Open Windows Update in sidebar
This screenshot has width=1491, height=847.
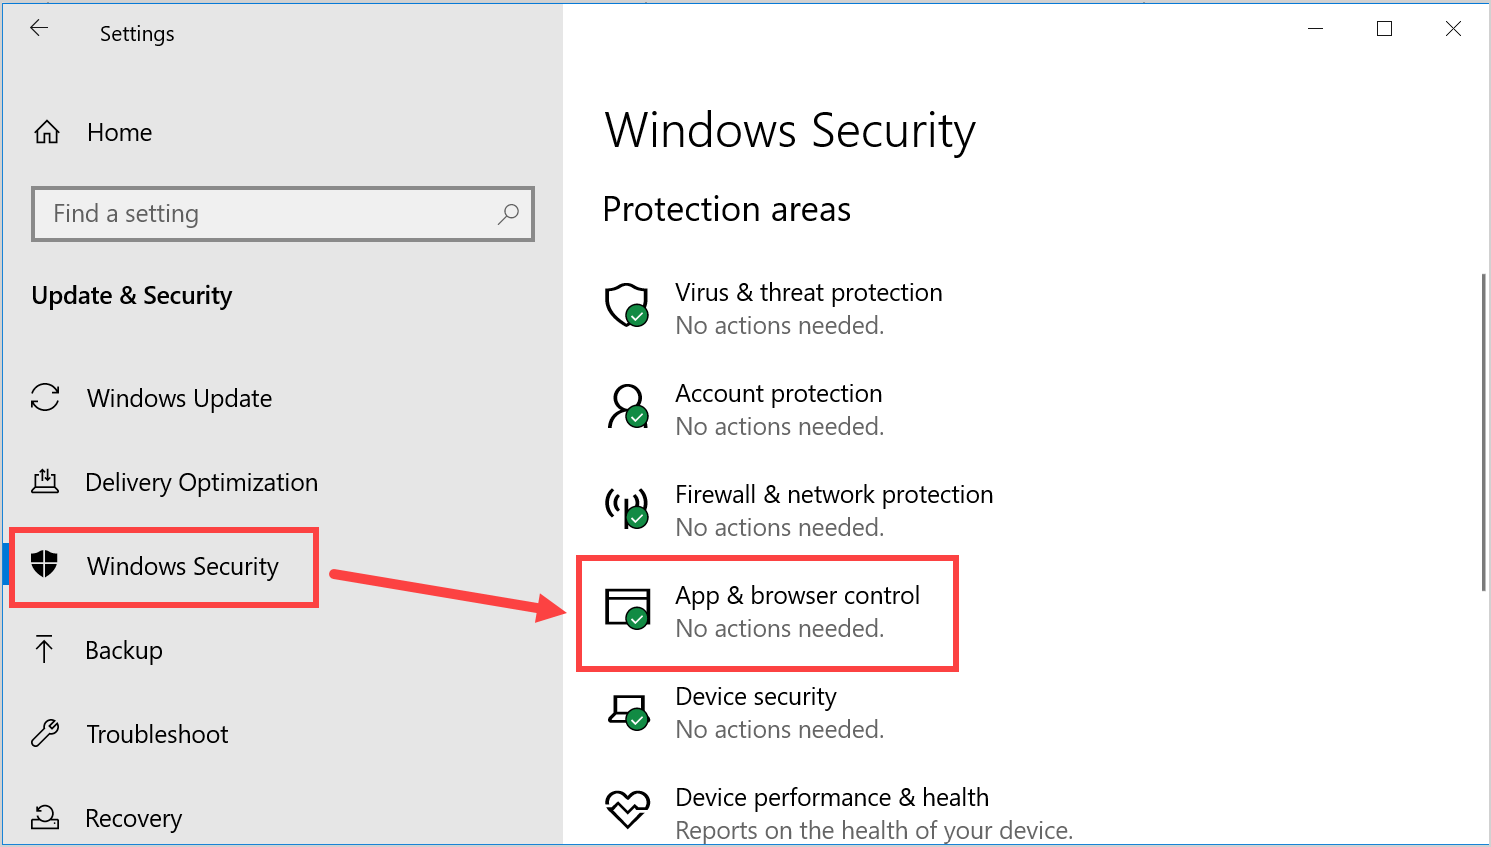179,398
